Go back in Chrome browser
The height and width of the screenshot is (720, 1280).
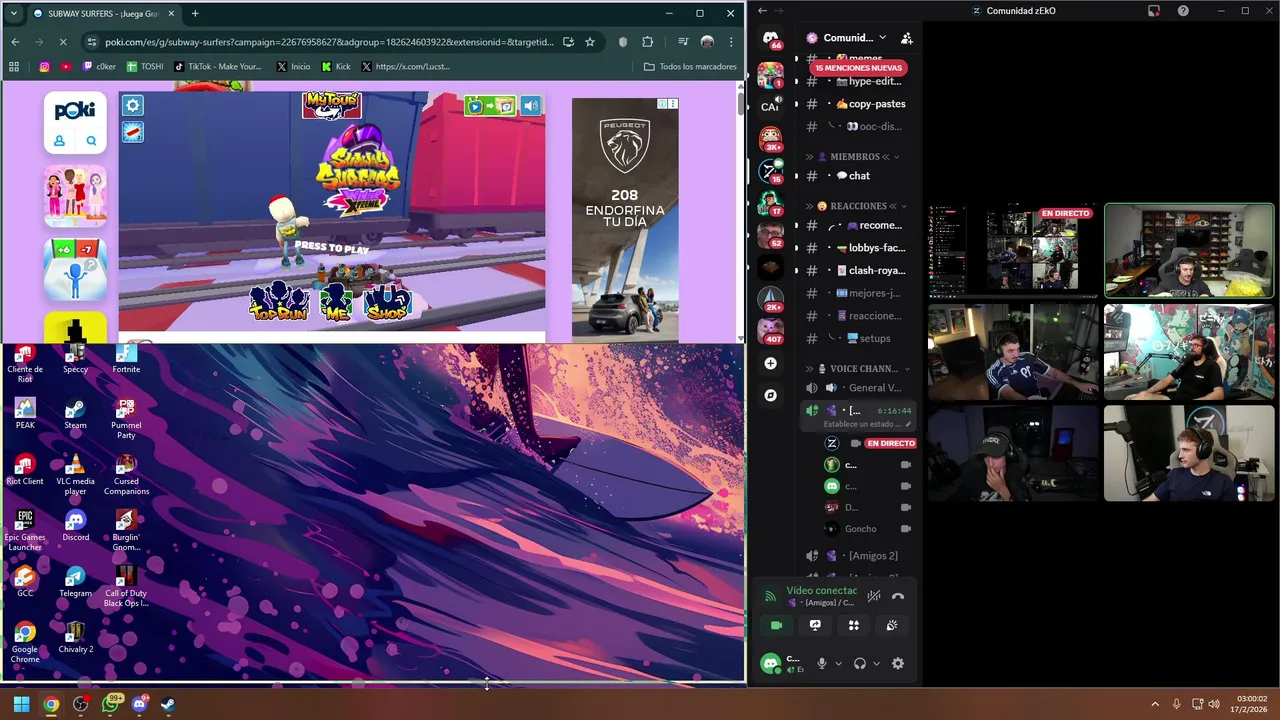[15, 42]
